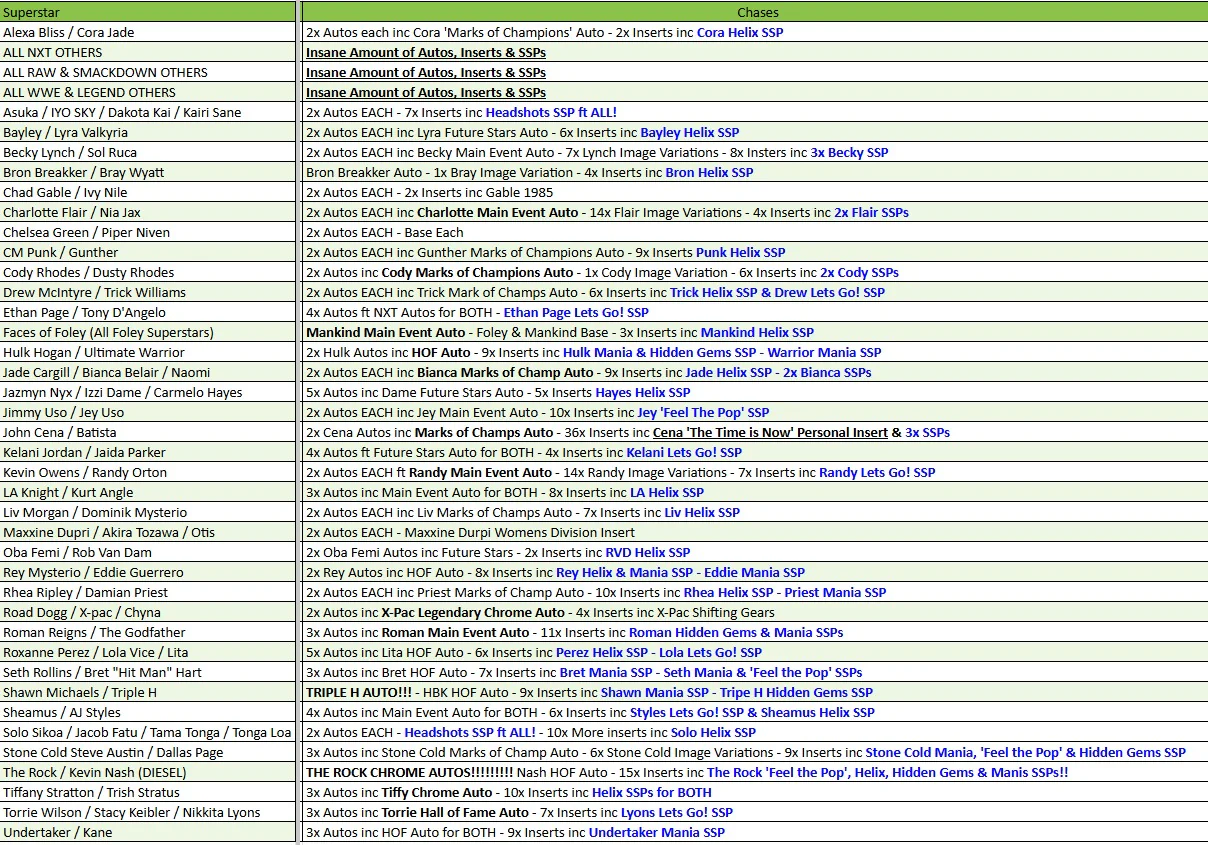This screenshot has width=1208, height=845.
Task: Click the X-Pac Legendary Chrome Auto chase cell
Action: click(755, 612)
